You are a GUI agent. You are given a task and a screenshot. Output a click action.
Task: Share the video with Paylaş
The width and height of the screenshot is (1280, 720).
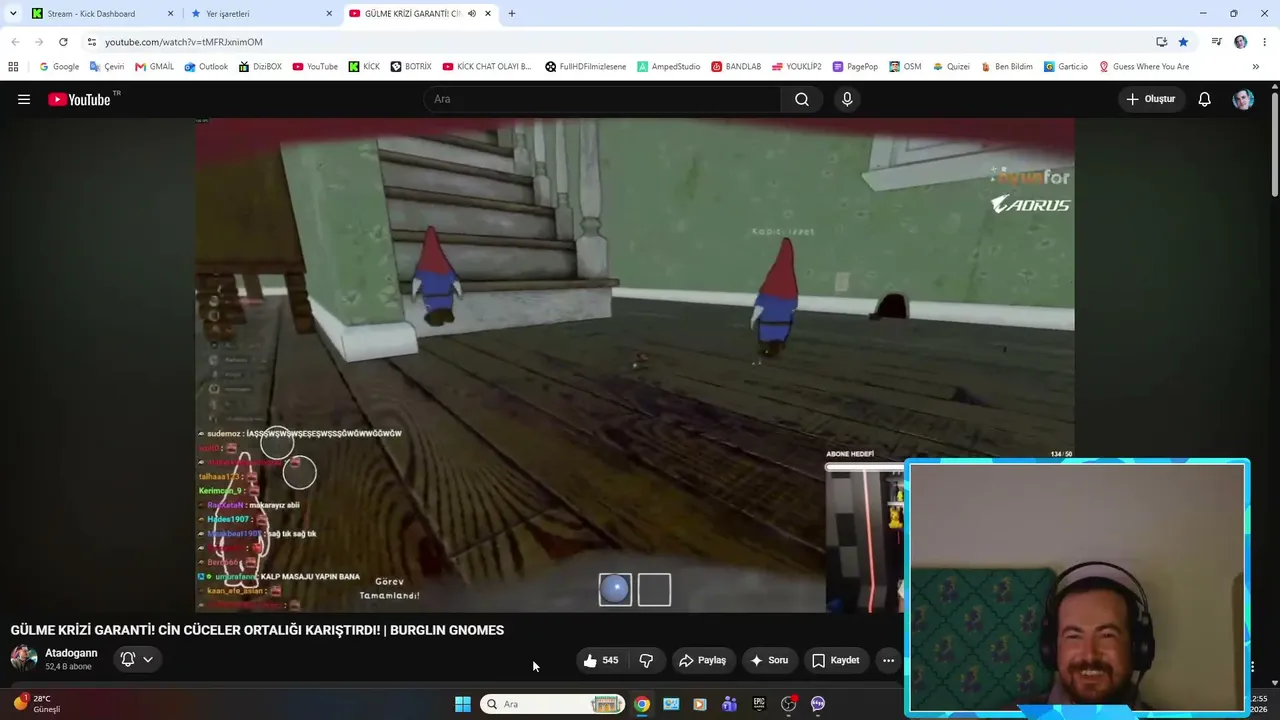[x=702, y=660]
